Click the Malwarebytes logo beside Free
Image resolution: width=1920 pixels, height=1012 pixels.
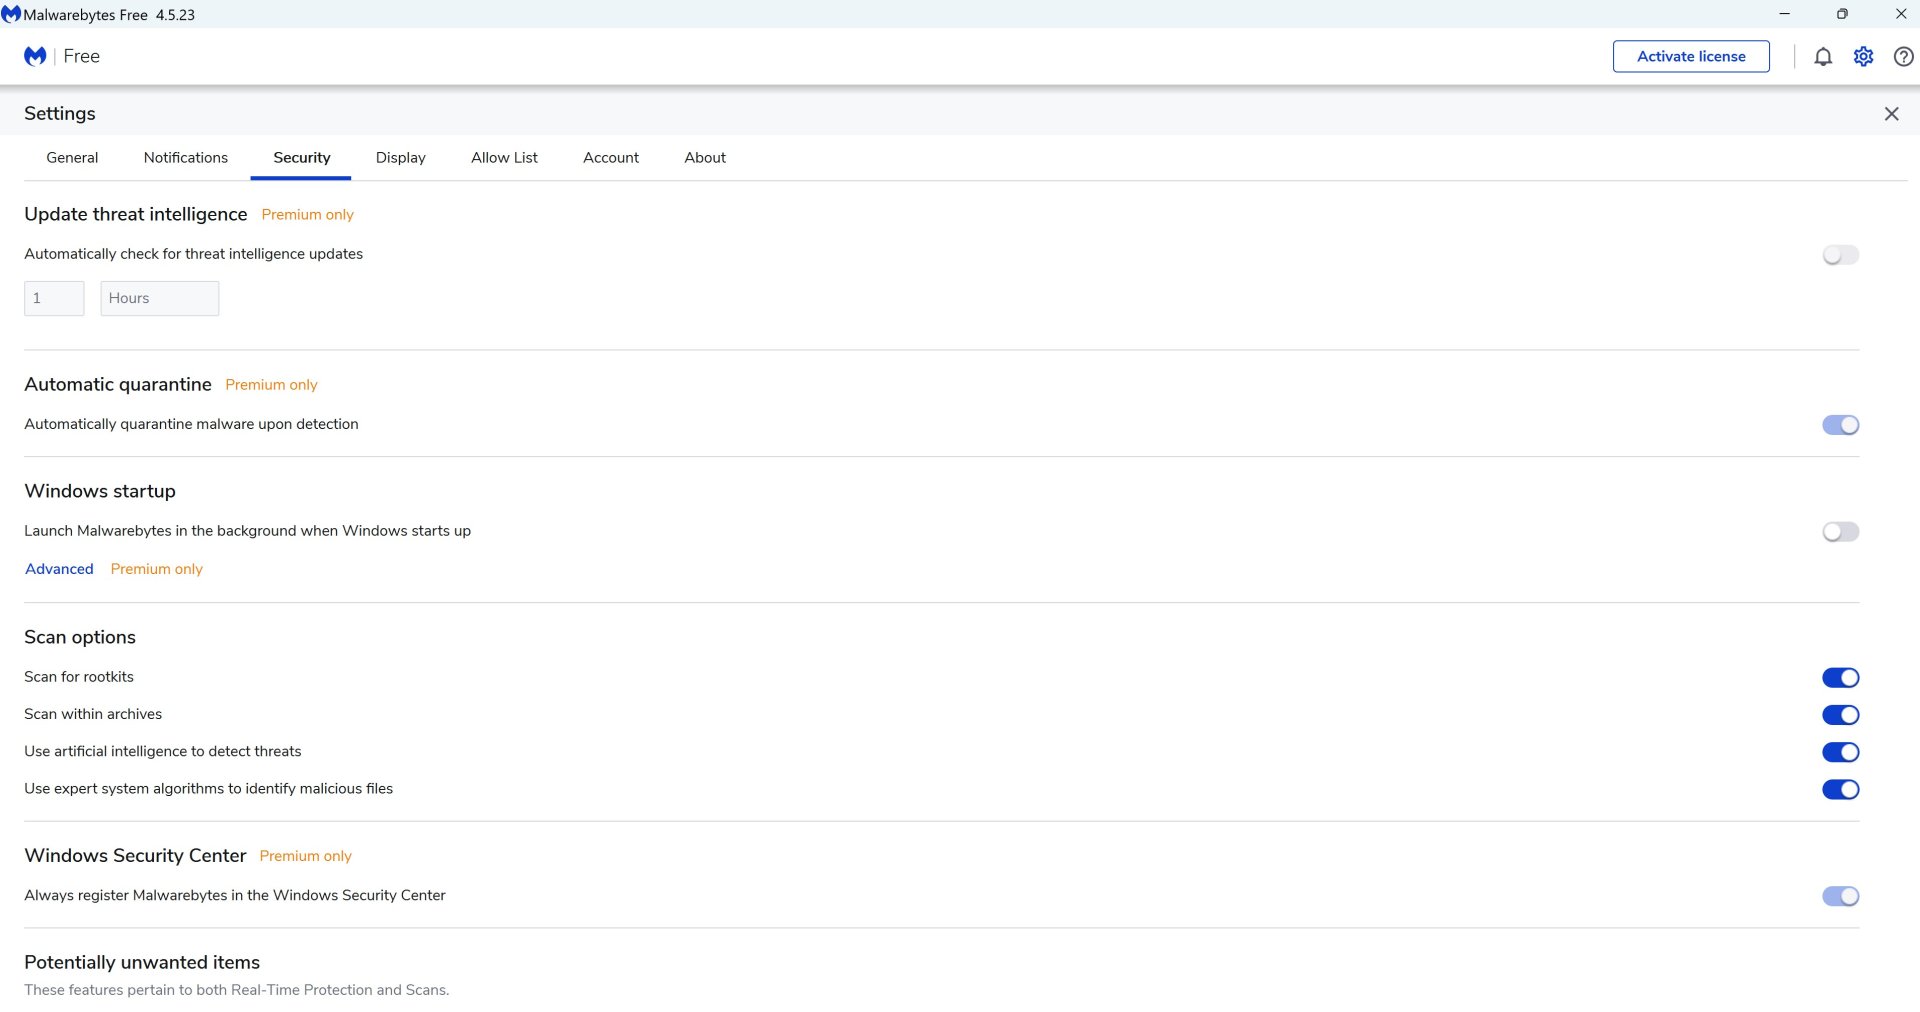[35, 56]
